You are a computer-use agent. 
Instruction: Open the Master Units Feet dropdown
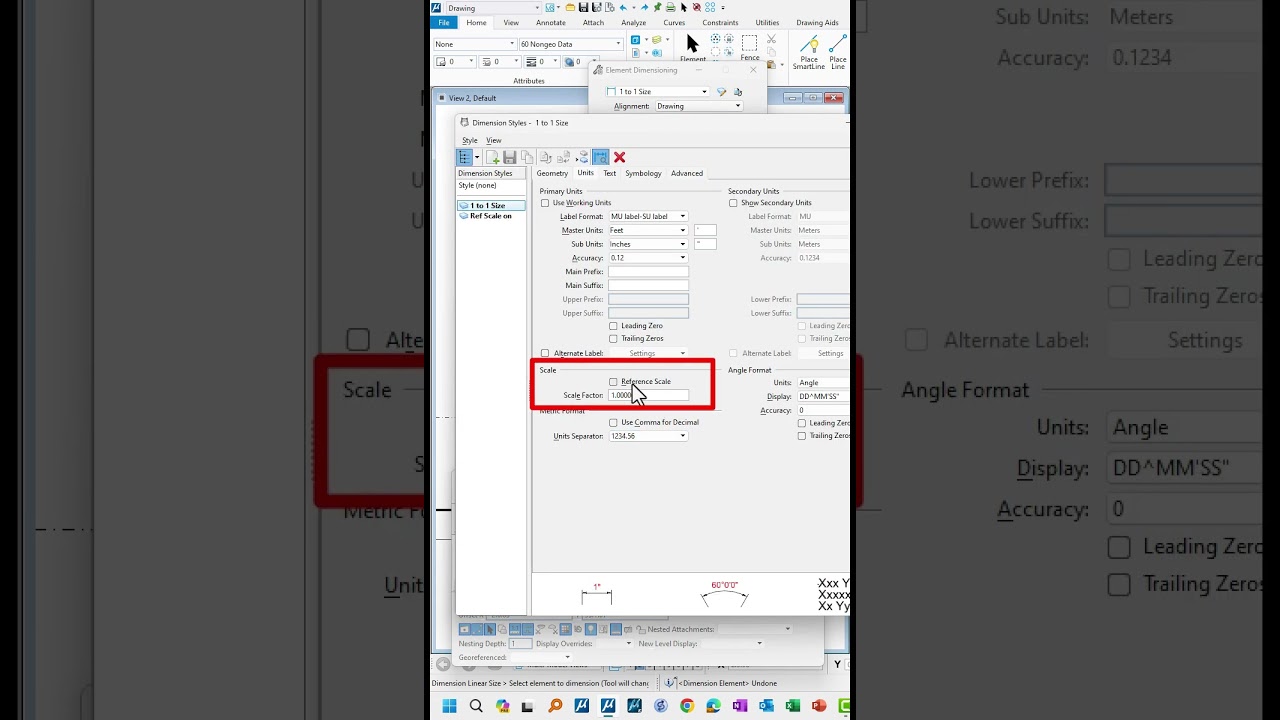pos(648,230)
